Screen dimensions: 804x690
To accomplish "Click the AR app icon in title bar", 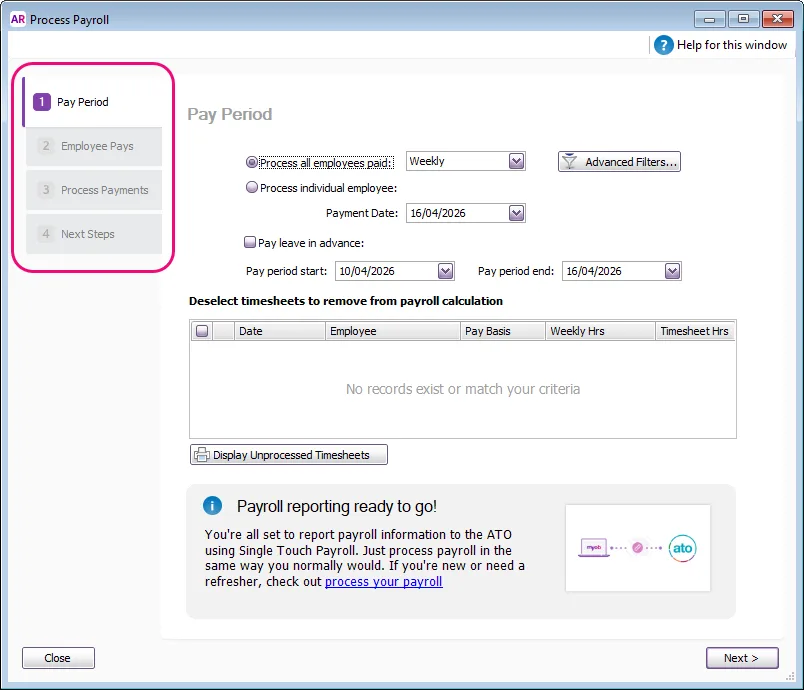I will [17, 19].
